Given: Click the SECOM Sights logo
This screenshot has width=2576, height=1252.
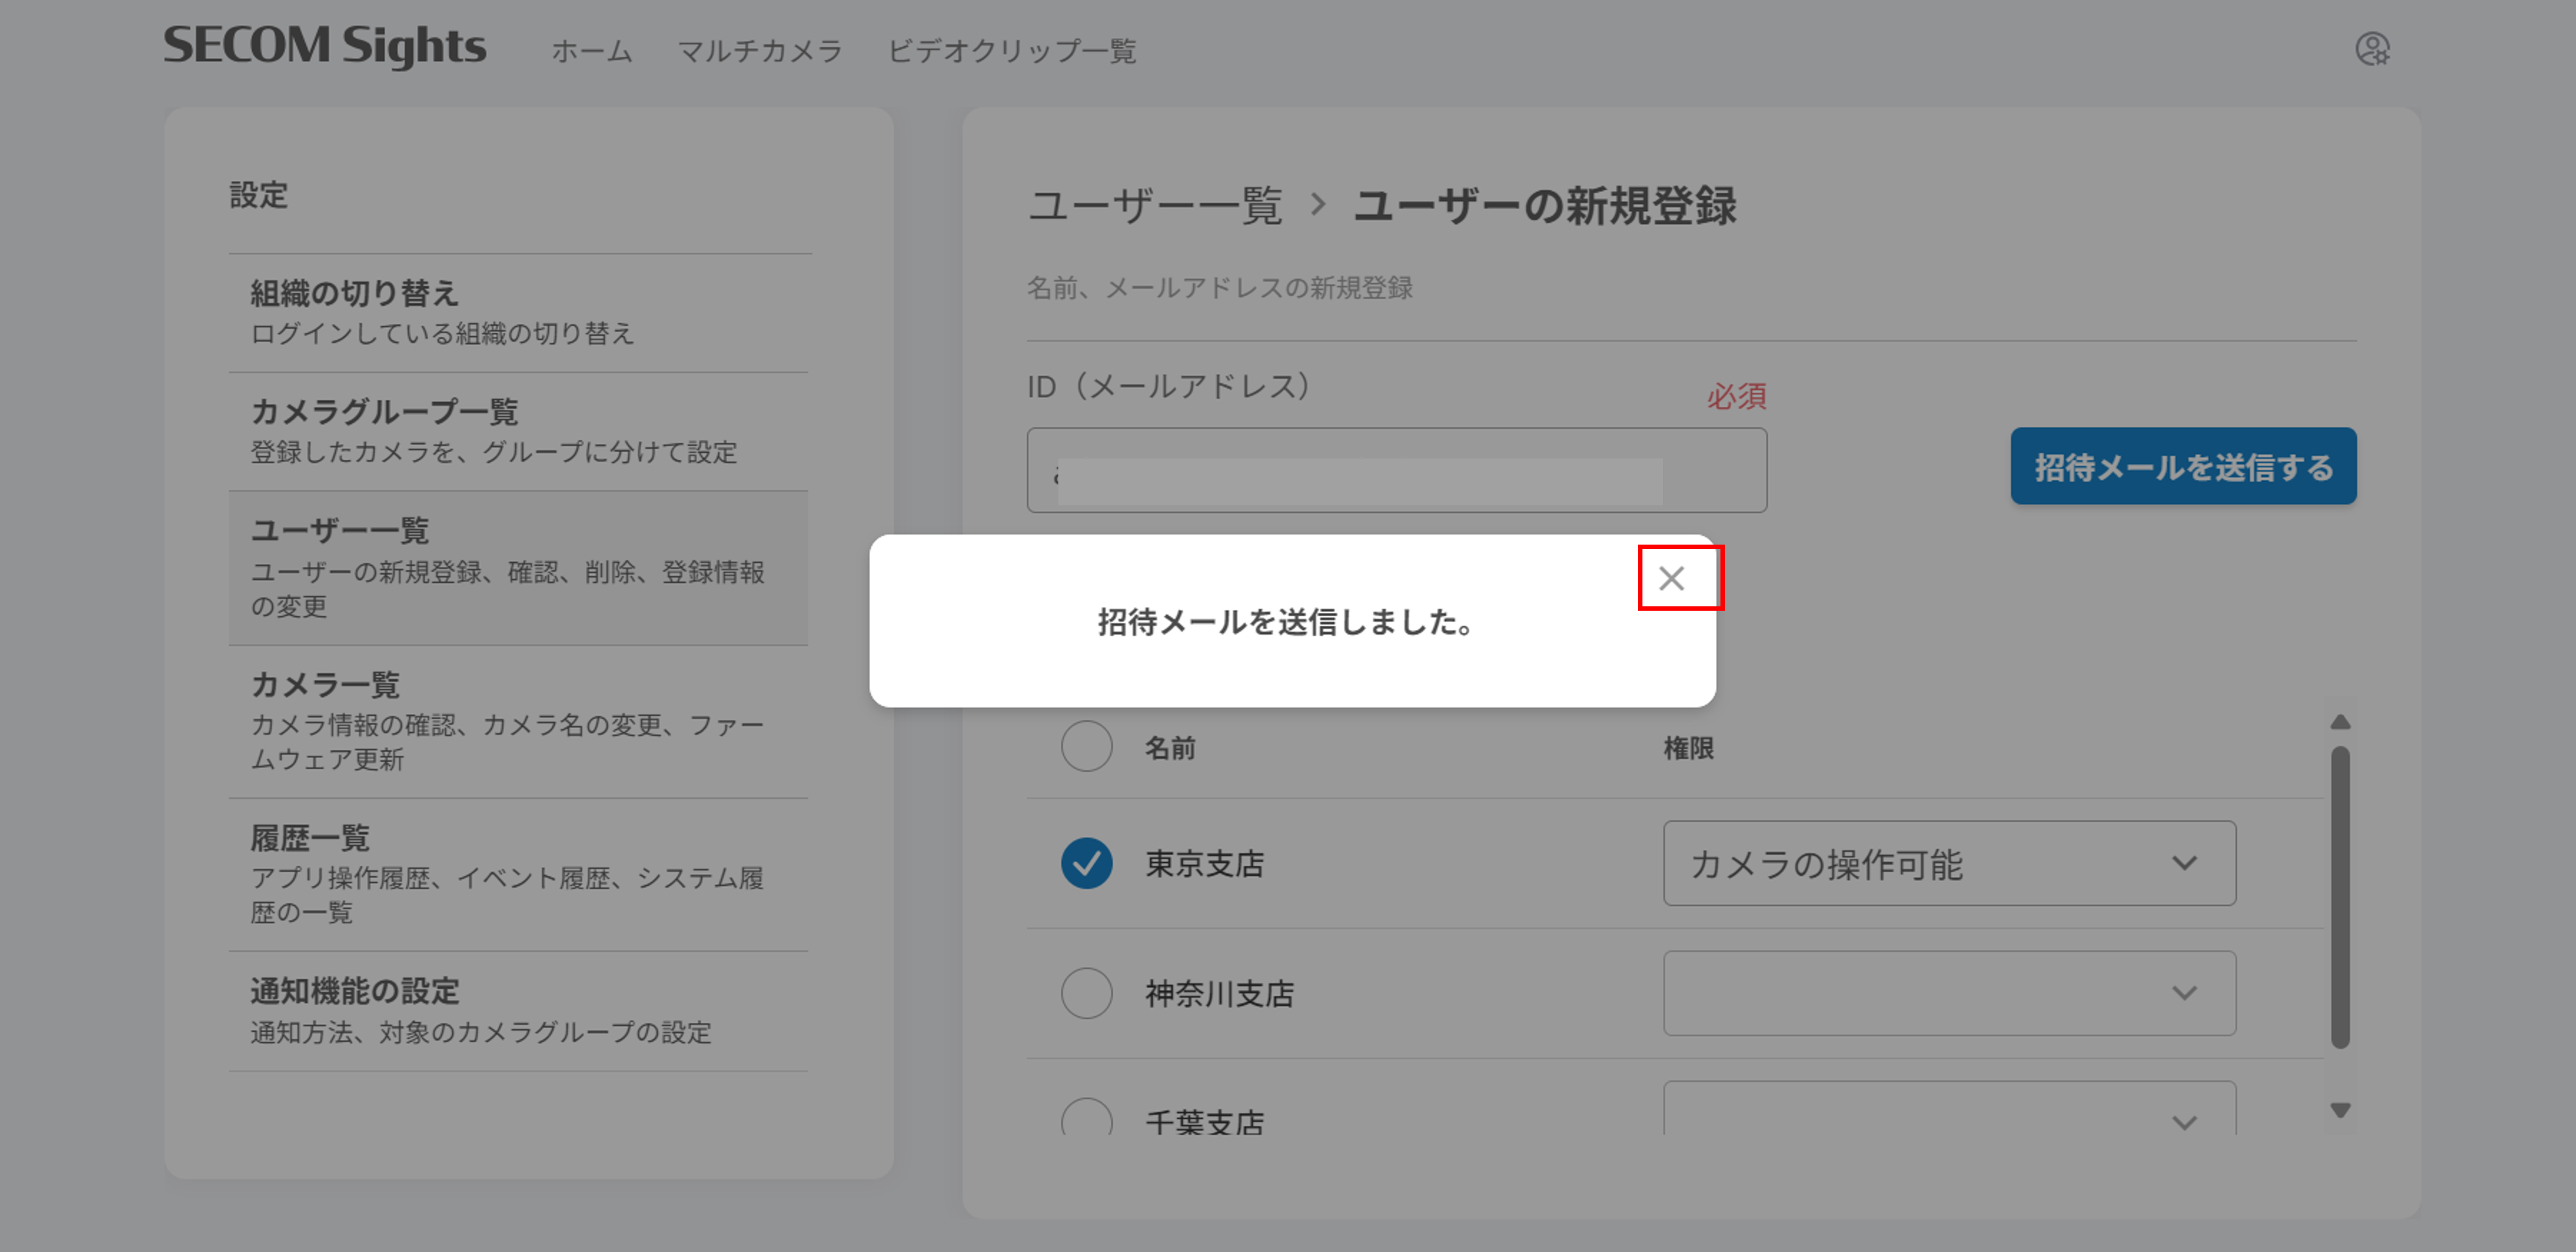Looking at the screenshot, I should [324, 46].
